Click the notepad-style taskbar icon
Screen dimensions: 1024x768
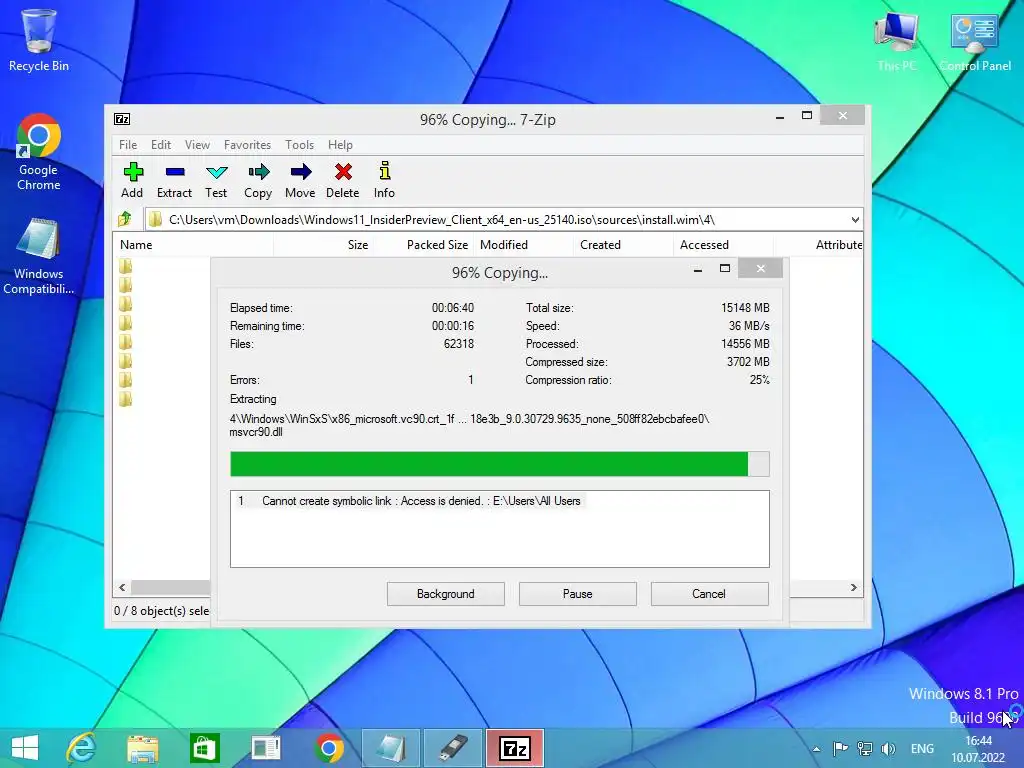(391, 748)
